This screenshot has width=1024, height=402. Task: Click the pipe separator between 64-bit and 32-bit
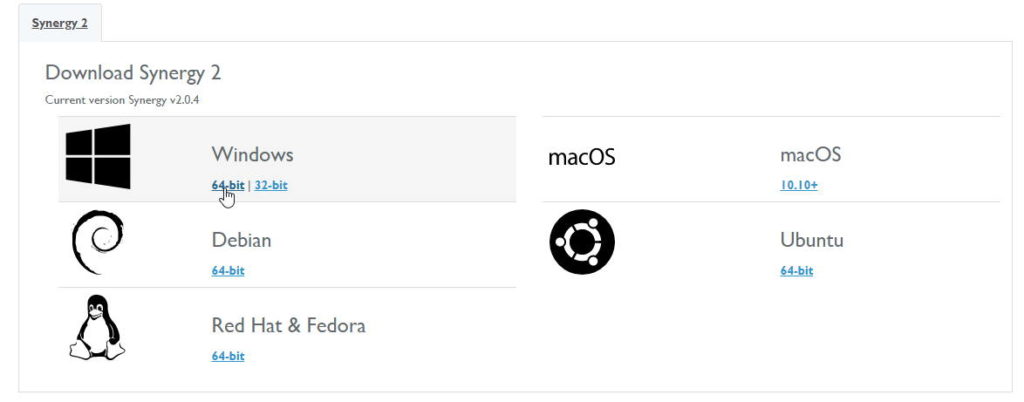249,185
